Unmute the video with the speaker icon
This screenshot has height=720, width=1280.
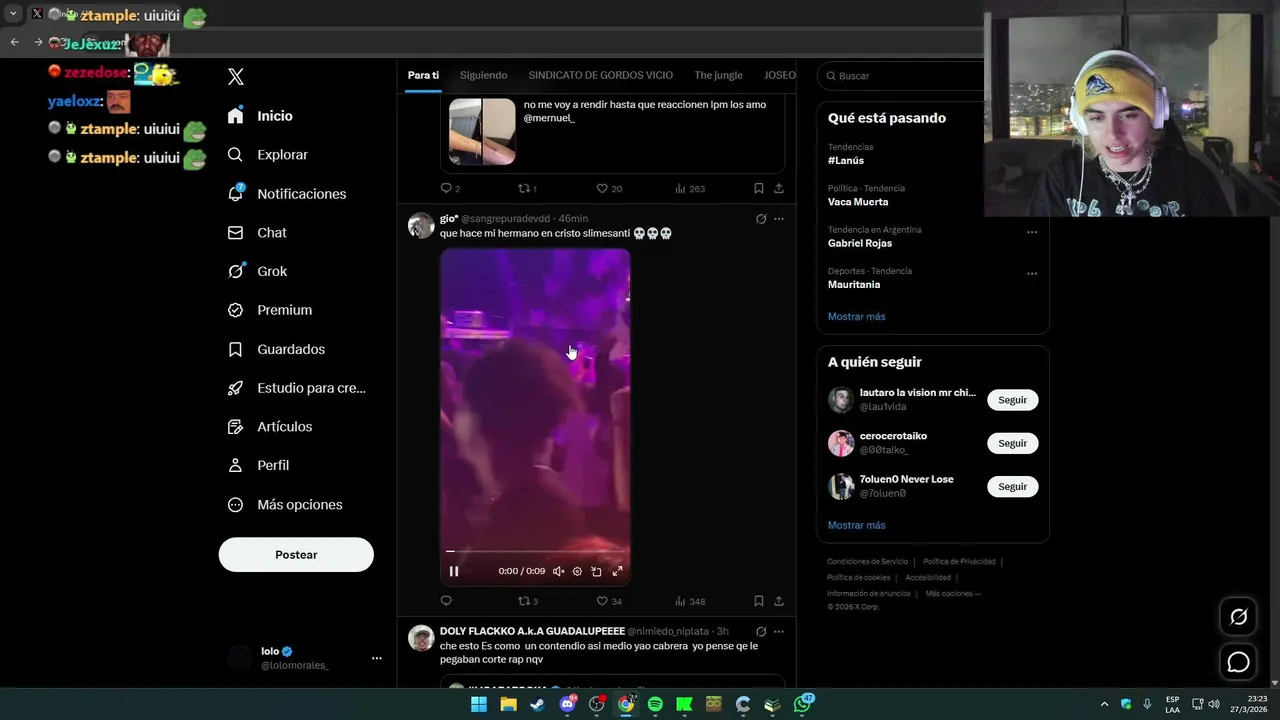(558, 571)
